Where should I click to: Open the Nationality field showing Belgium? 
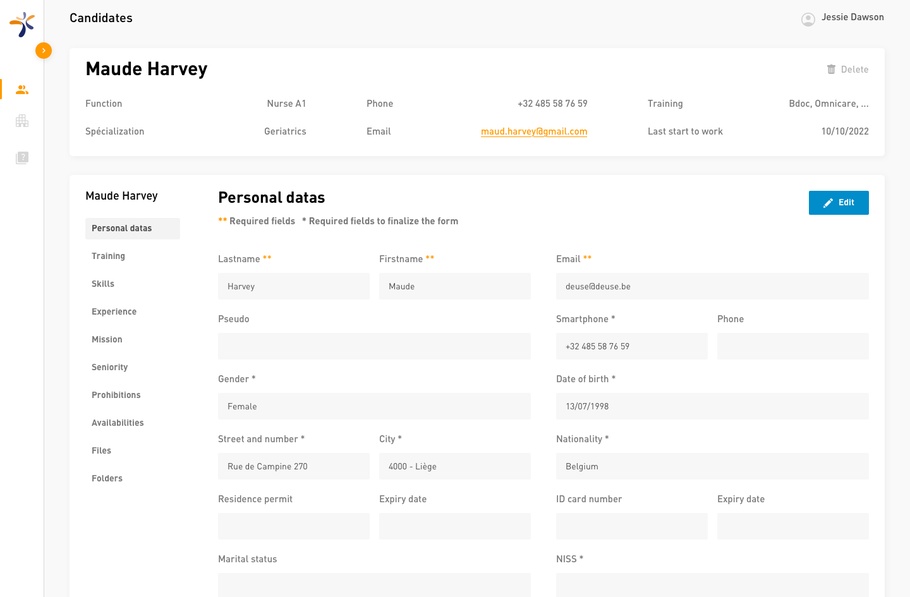tap(712, 466)
